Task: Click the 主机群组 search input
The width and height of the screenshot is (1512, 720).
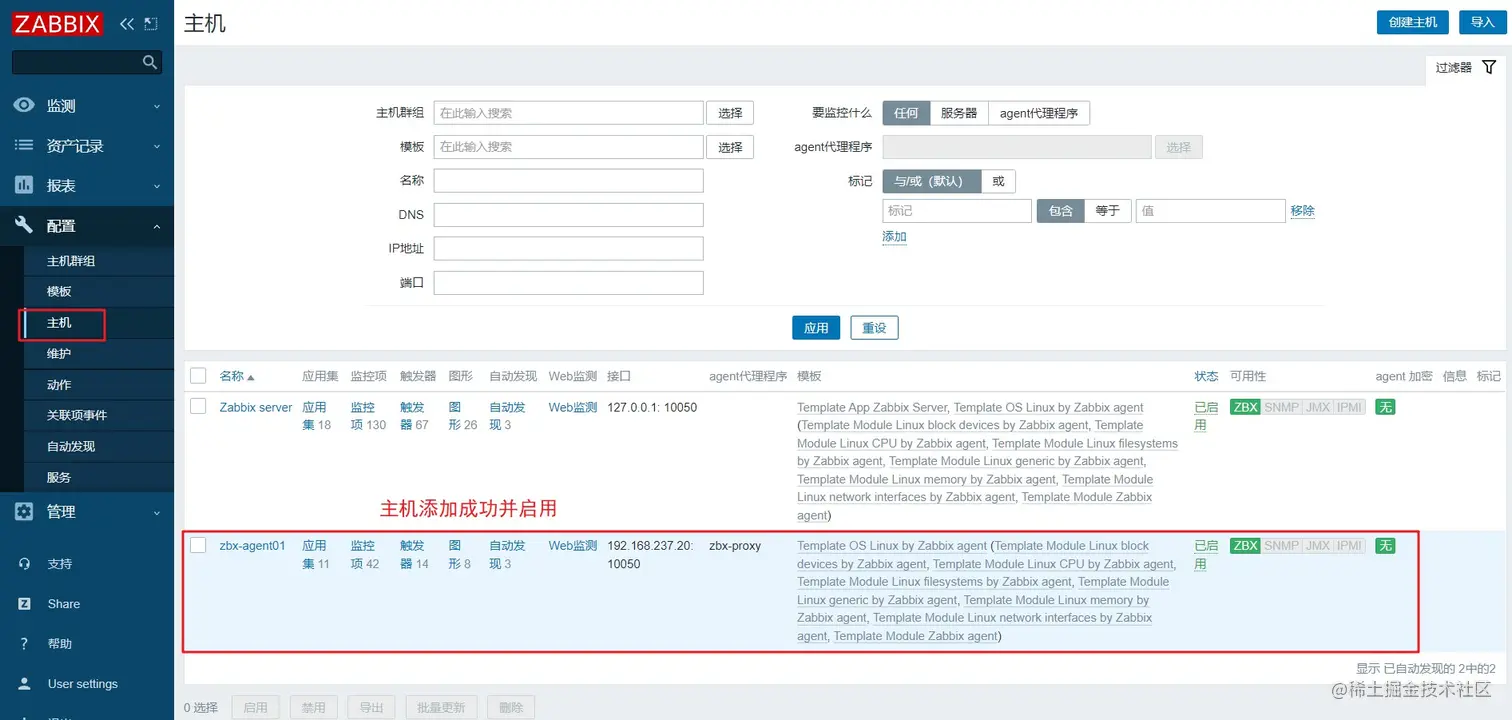Action: pyautogui.click(x=568, y=113)
